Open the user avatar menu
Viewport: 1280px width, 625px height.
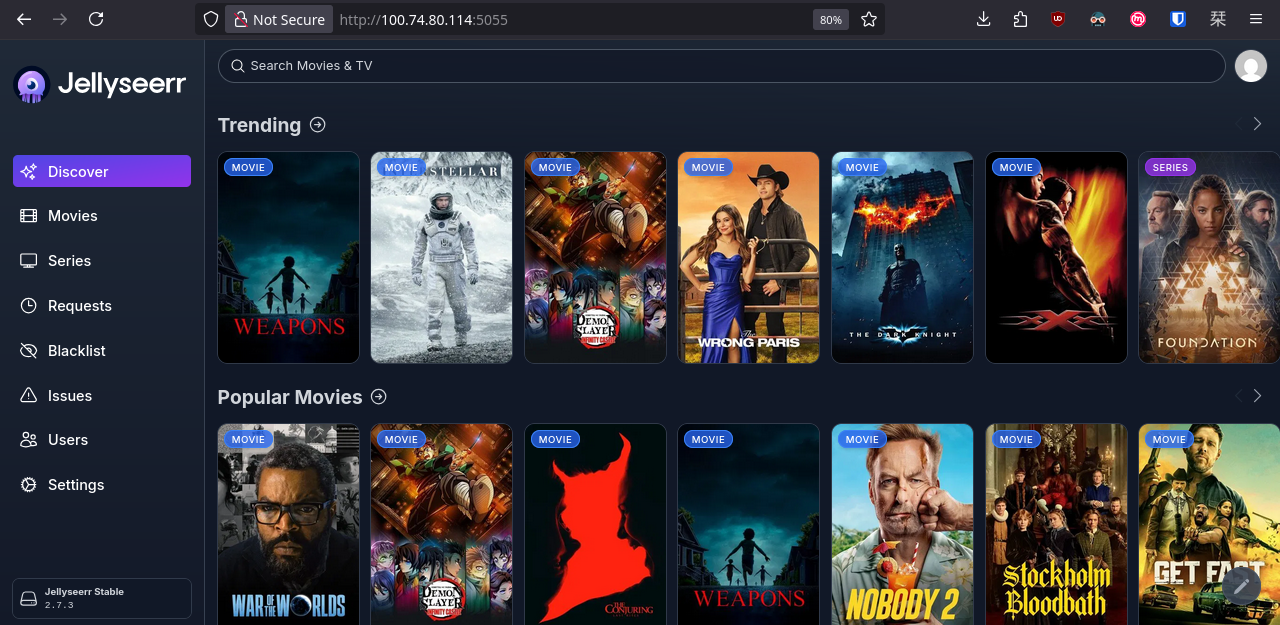click(x=1251, y=66)
